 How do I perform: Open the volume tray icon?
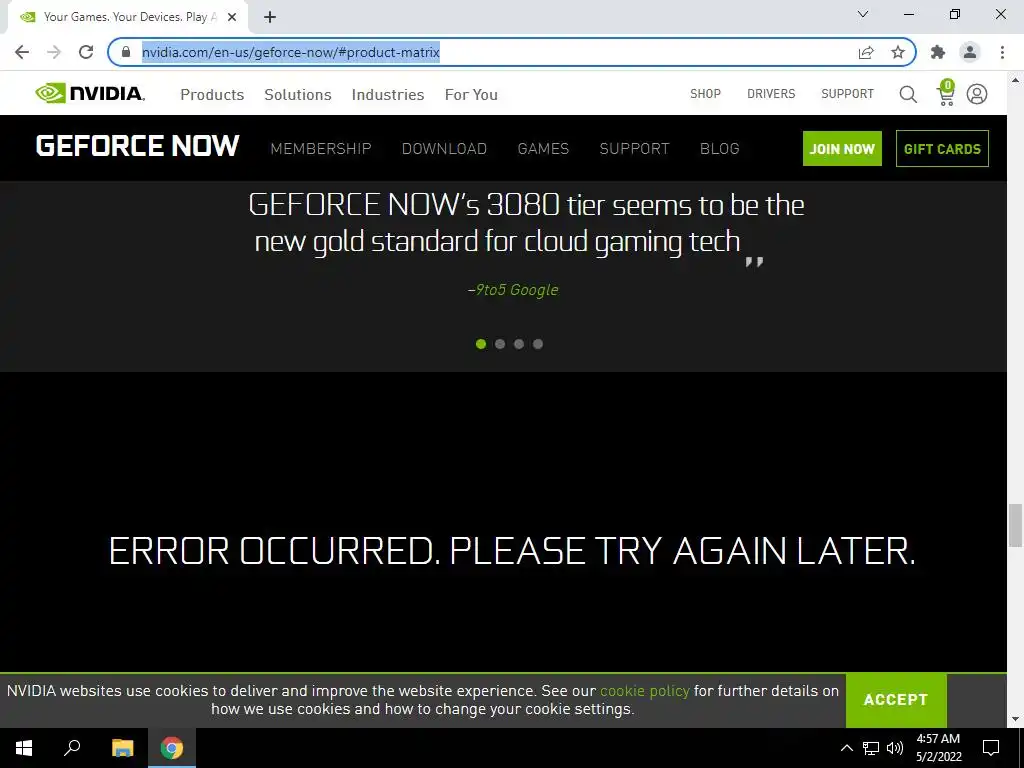(895, 748)
